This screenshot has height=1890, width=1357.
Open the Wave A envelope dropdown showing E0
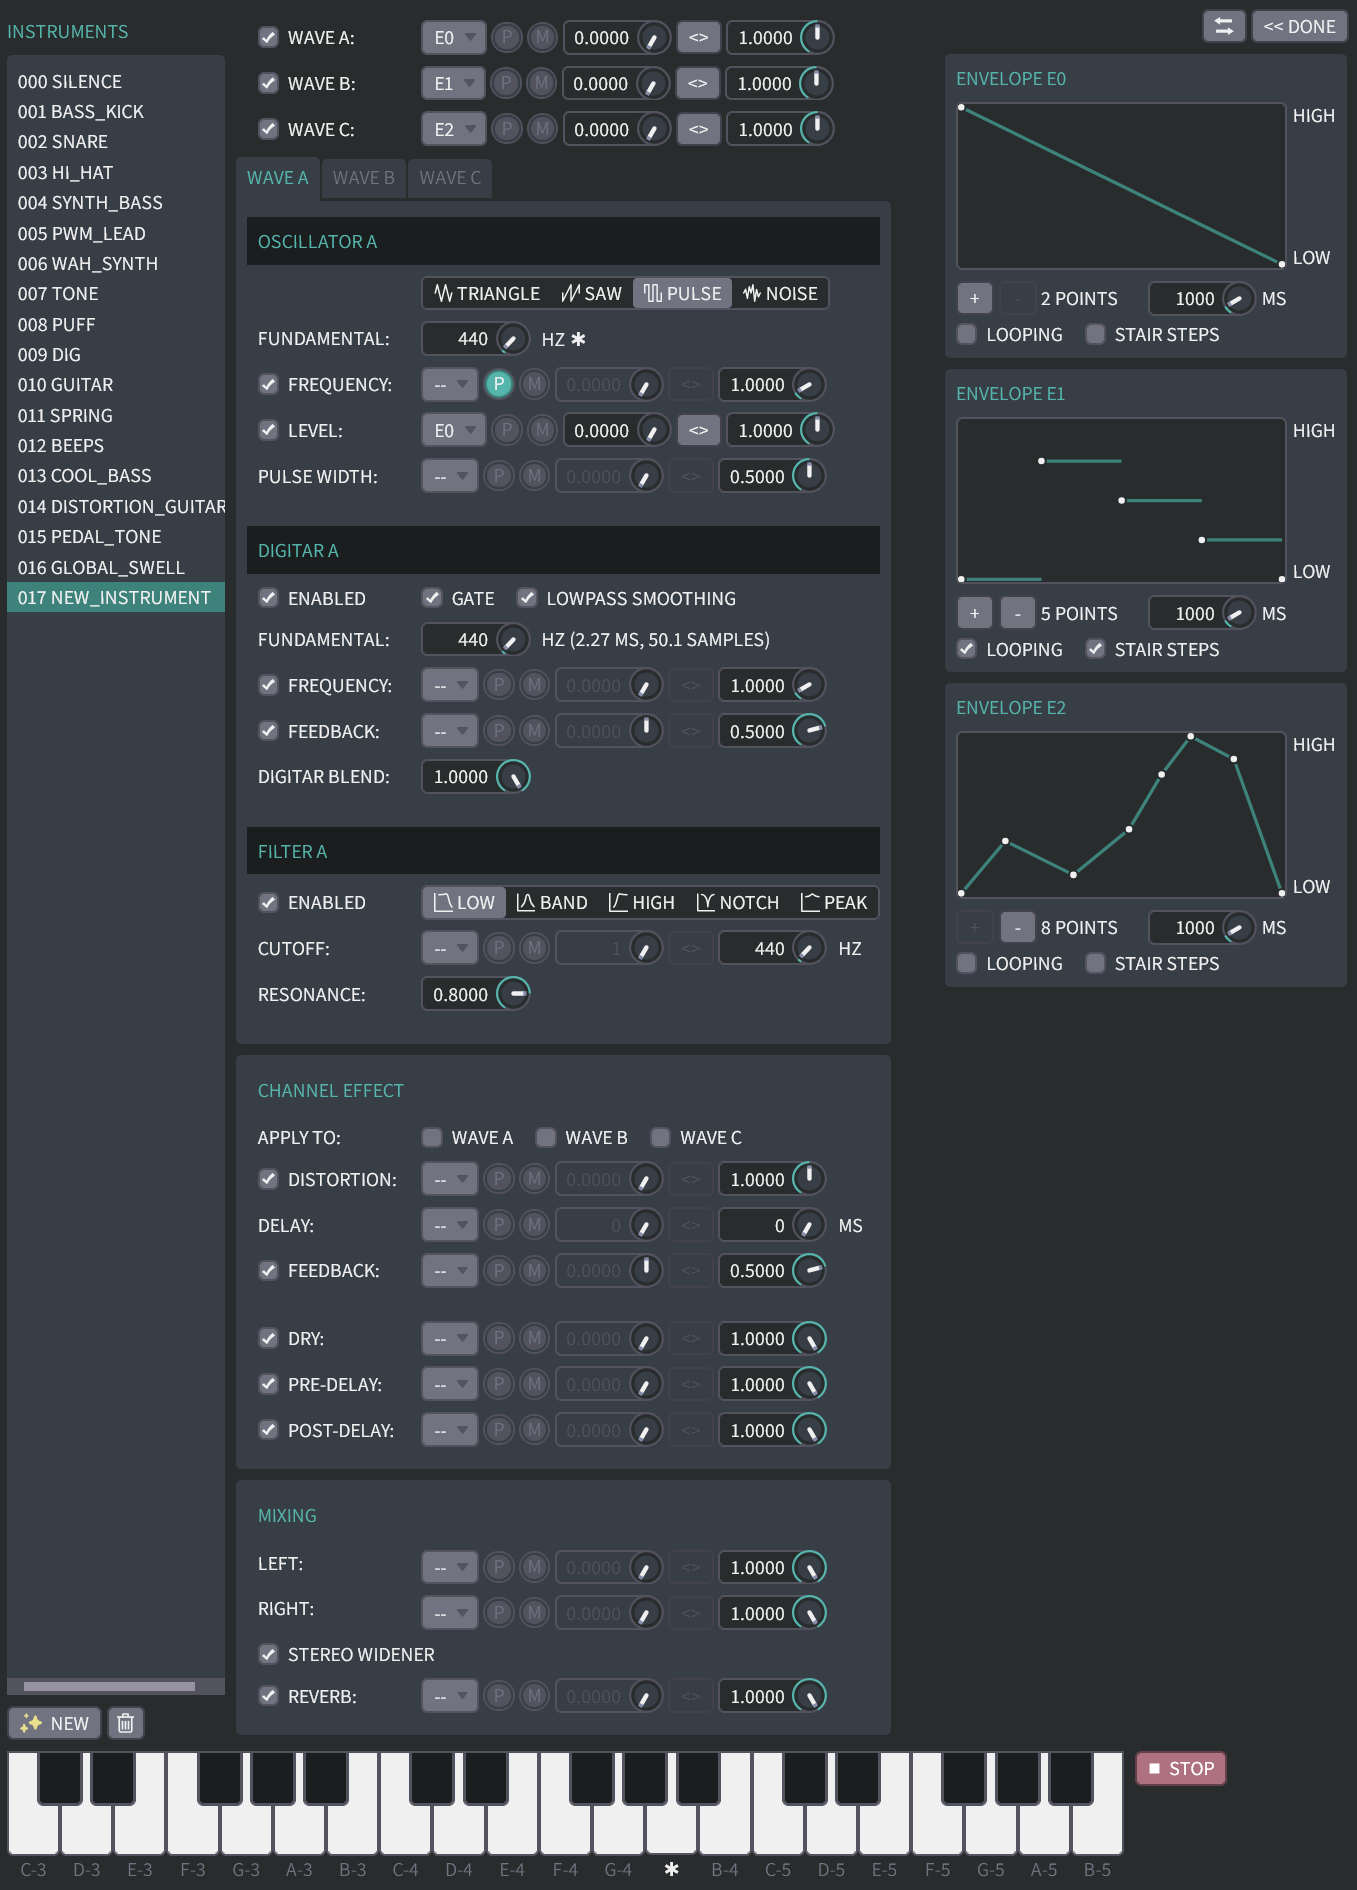click(453, 38)
